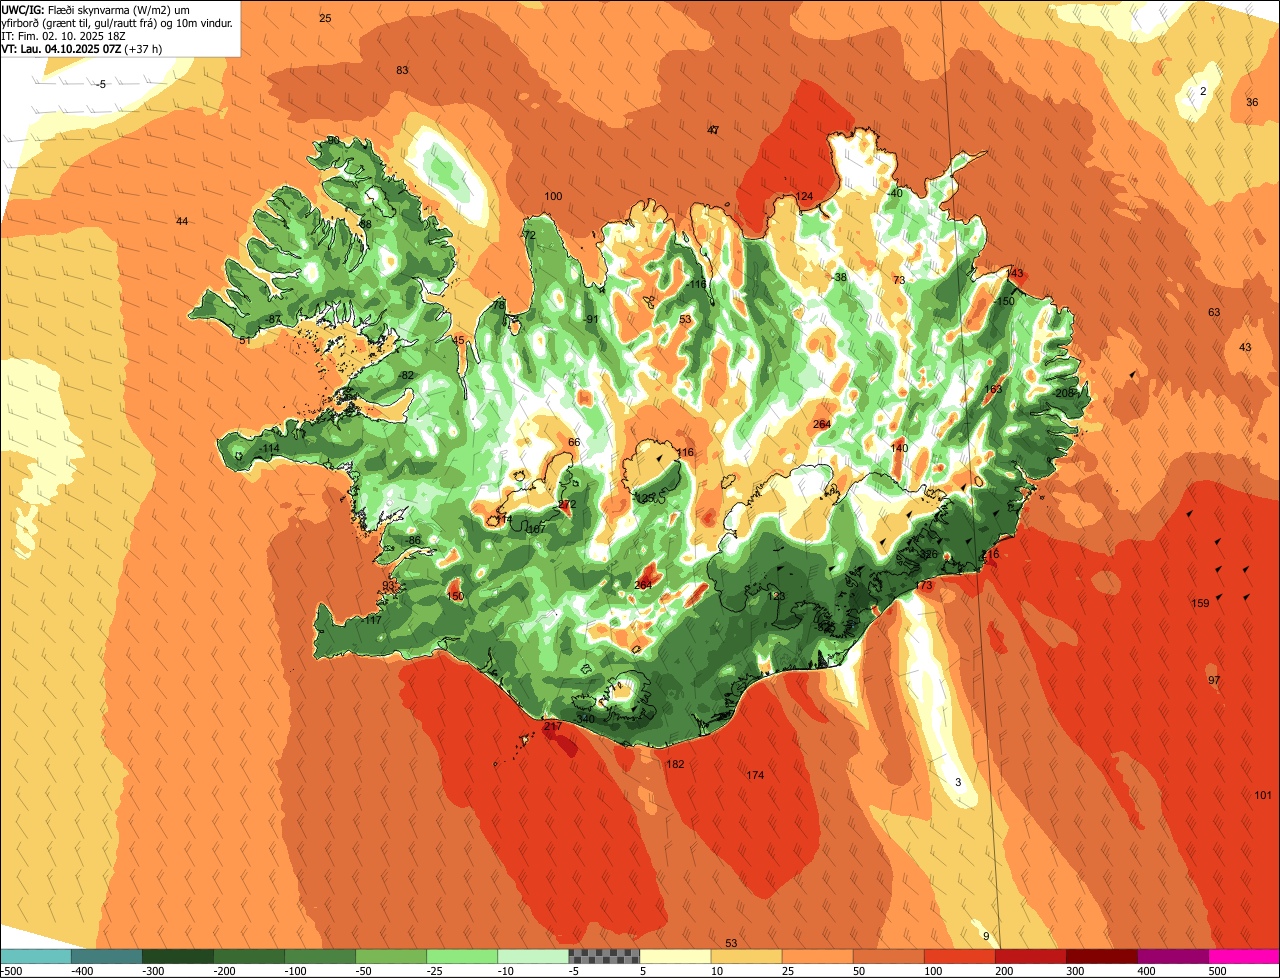Click the map value -114

(x=268, y=448)
